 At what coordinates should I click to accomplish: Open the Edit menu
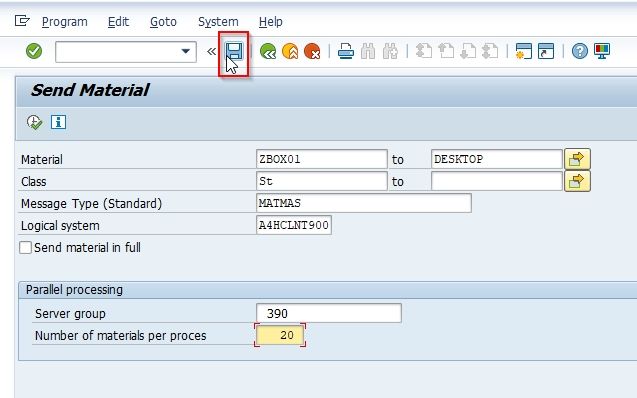pyautogui.click(x=118, y=22)
